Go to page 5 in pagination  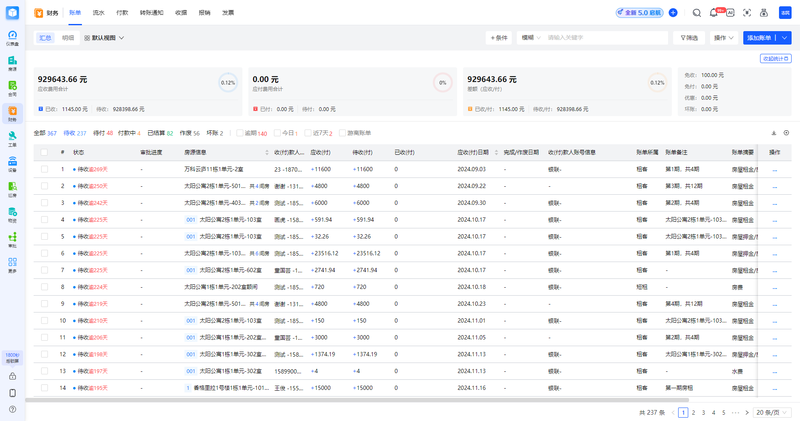point(723,412)
